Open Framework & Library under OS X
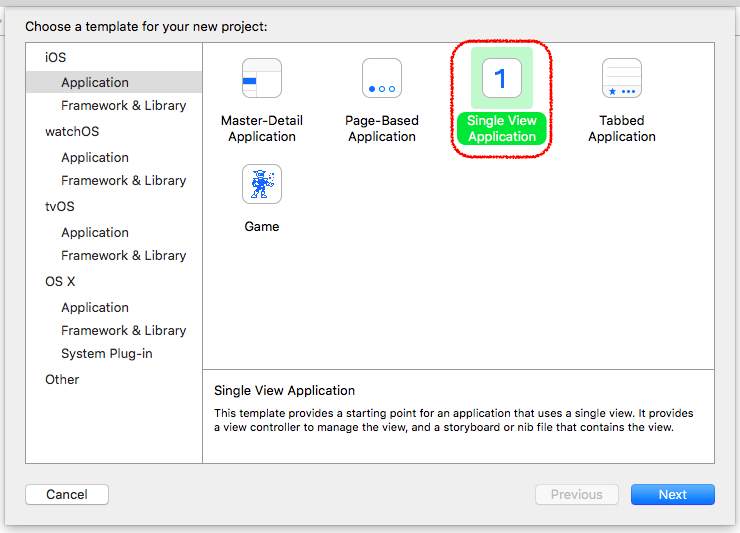 pyautogui.click(x=124, y=330)
